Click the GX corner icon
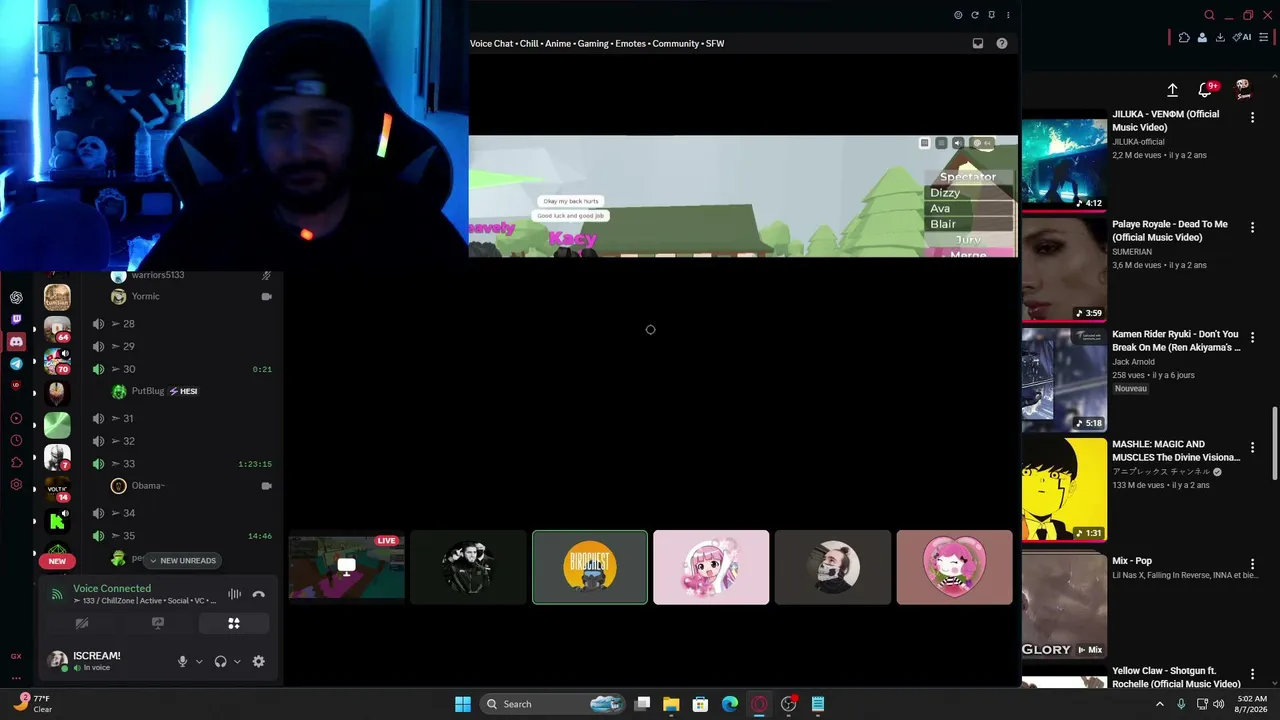This screenshot has height=720, width=1280. tap(16, 656)
